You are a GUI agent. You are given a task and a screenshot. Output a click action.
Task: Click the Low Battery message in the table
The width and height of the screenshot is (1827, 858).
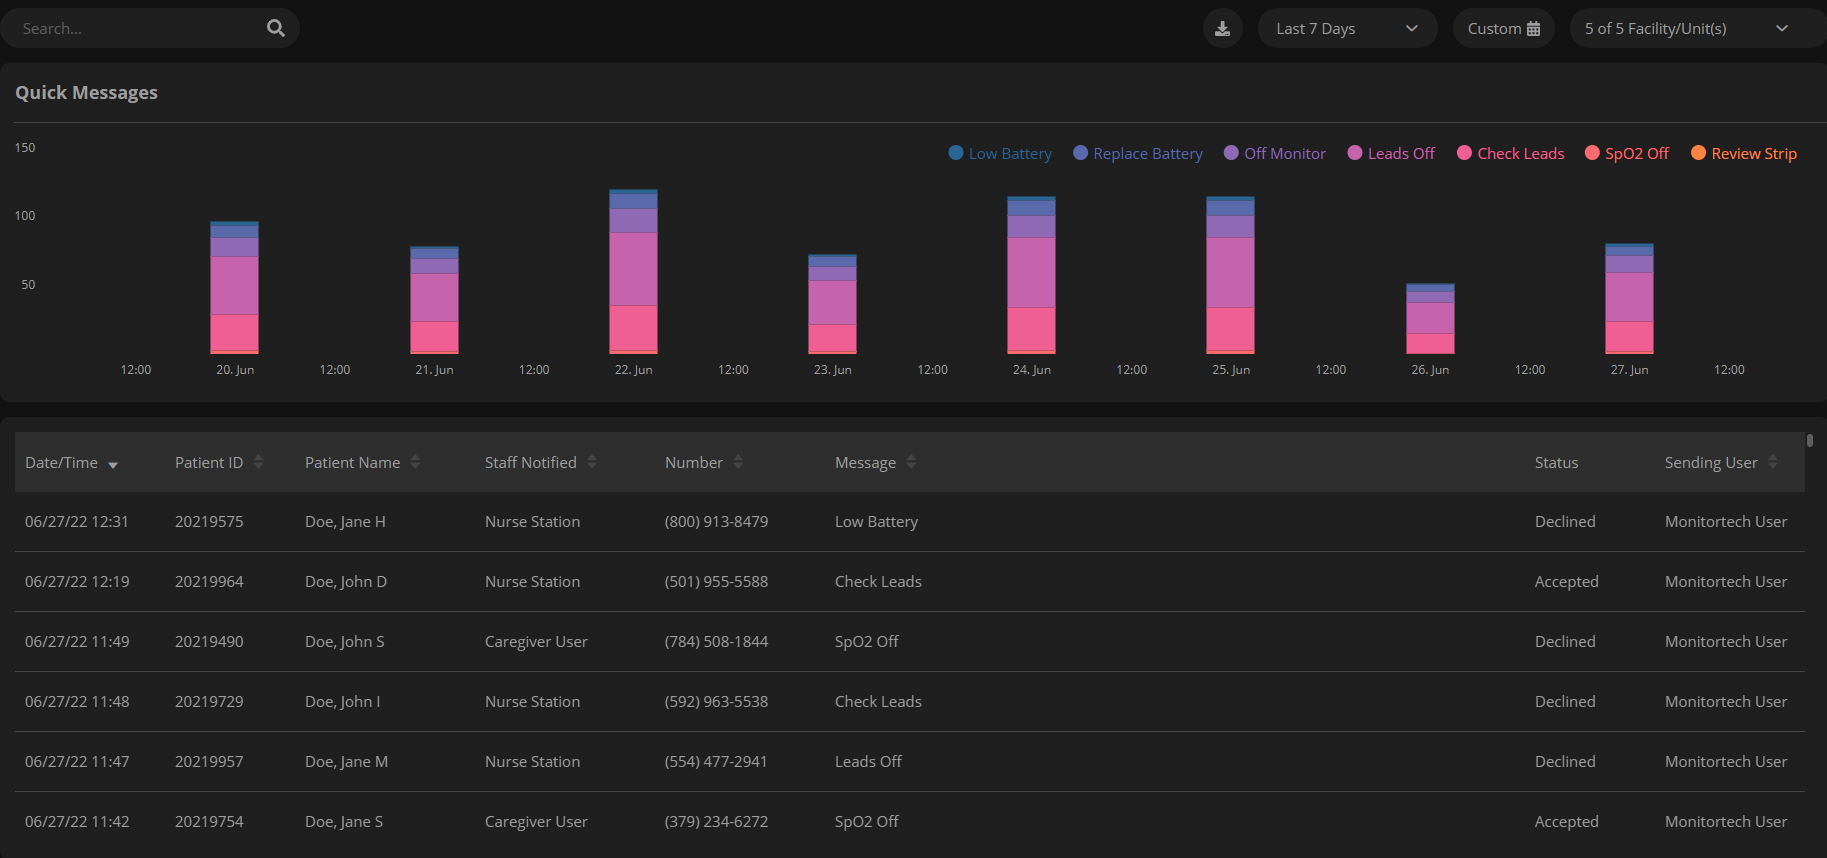pos(876,521)
